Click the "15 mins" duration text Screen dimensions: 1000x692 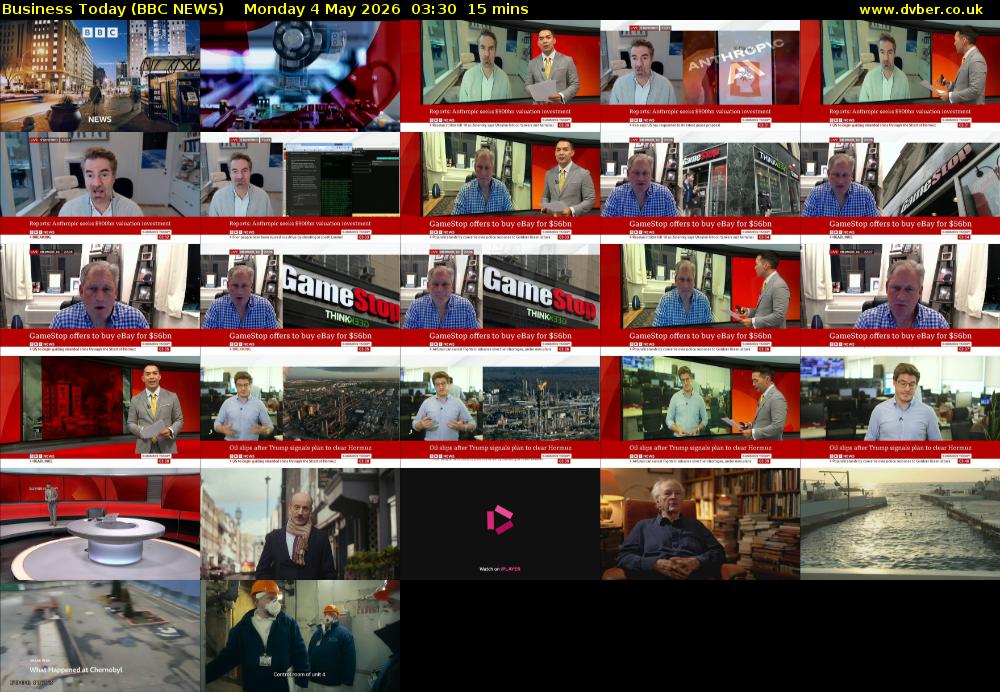tap(498, 9)
